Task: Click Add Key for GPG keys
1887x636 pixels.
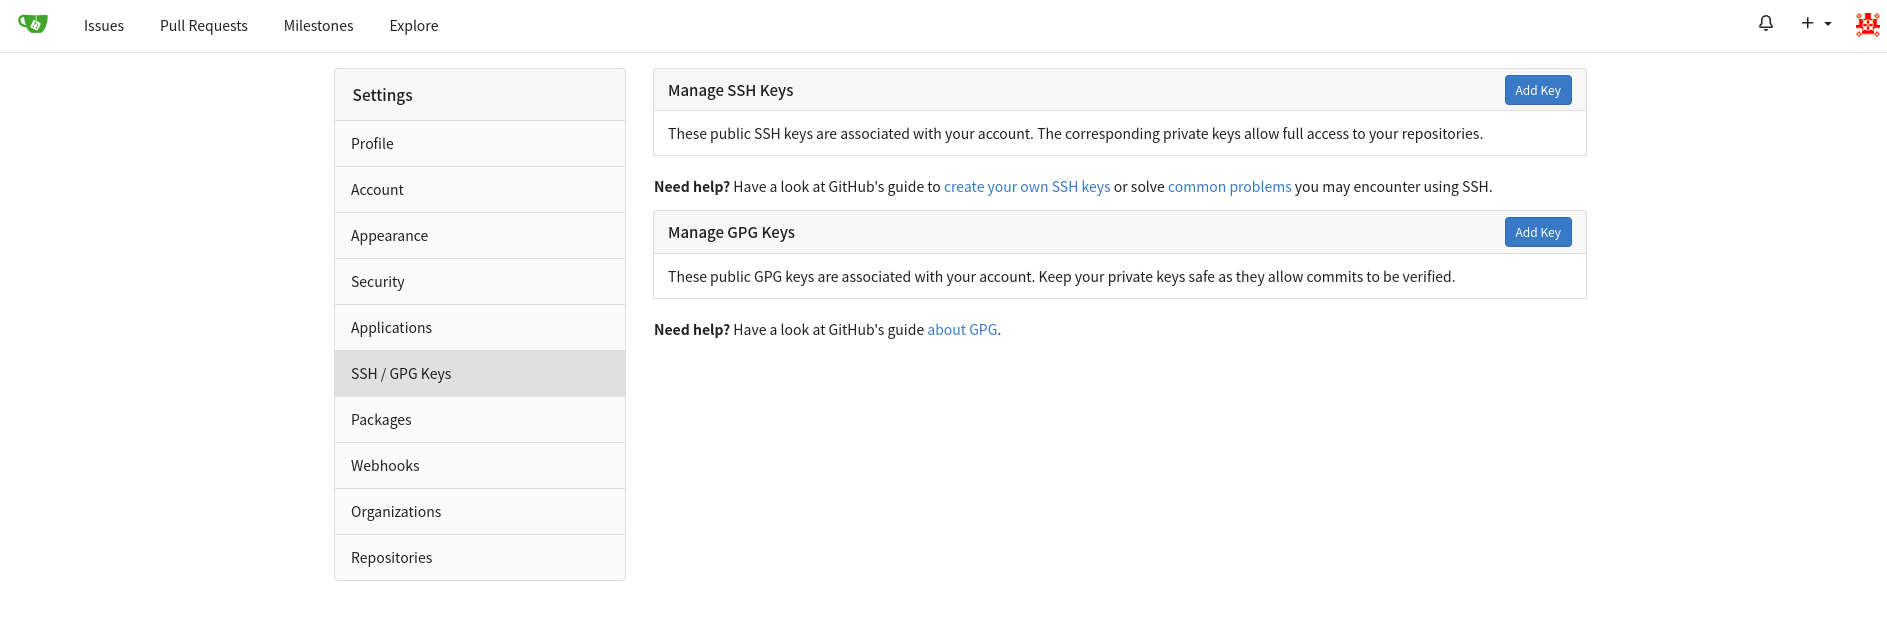Action: [1537, 232]
